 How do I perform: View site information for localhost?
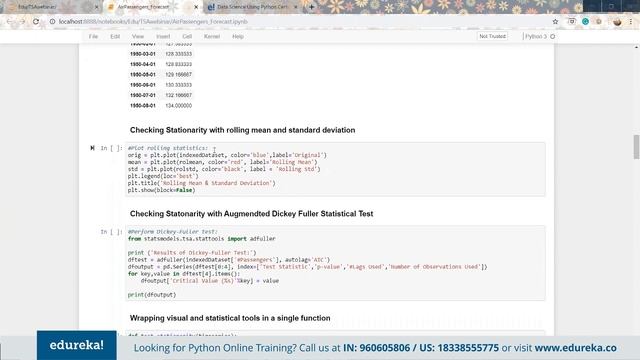click(x=52, y=22)
